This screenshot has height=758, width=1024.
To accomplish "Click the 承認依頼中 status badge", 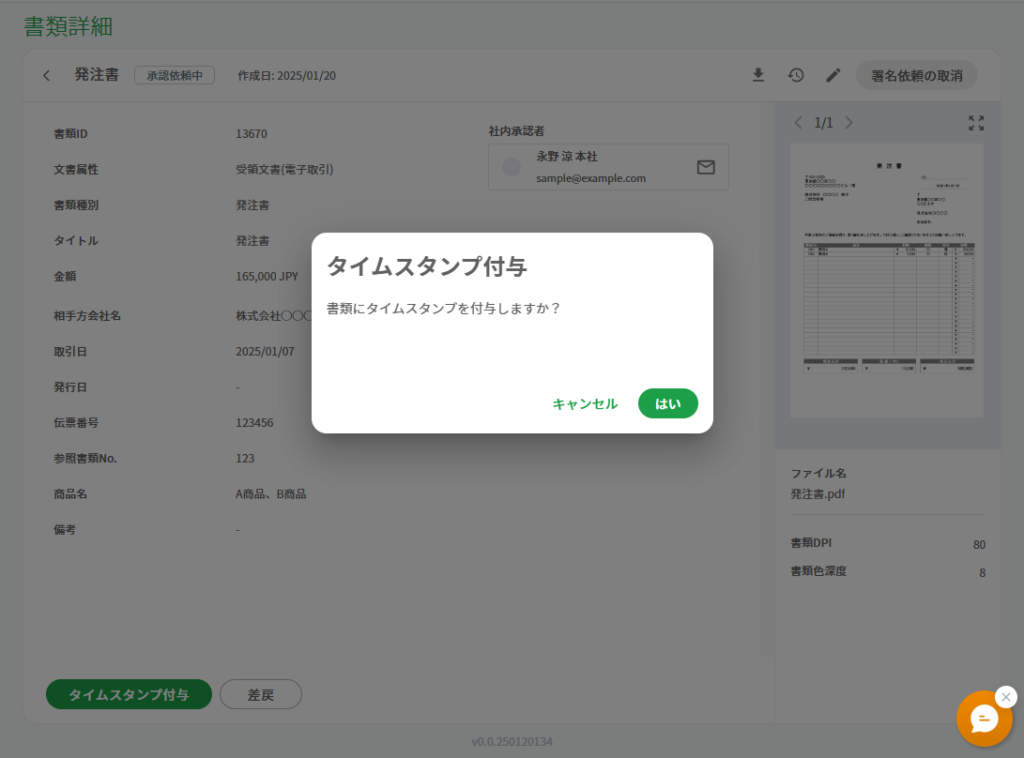I will (174, 75).
